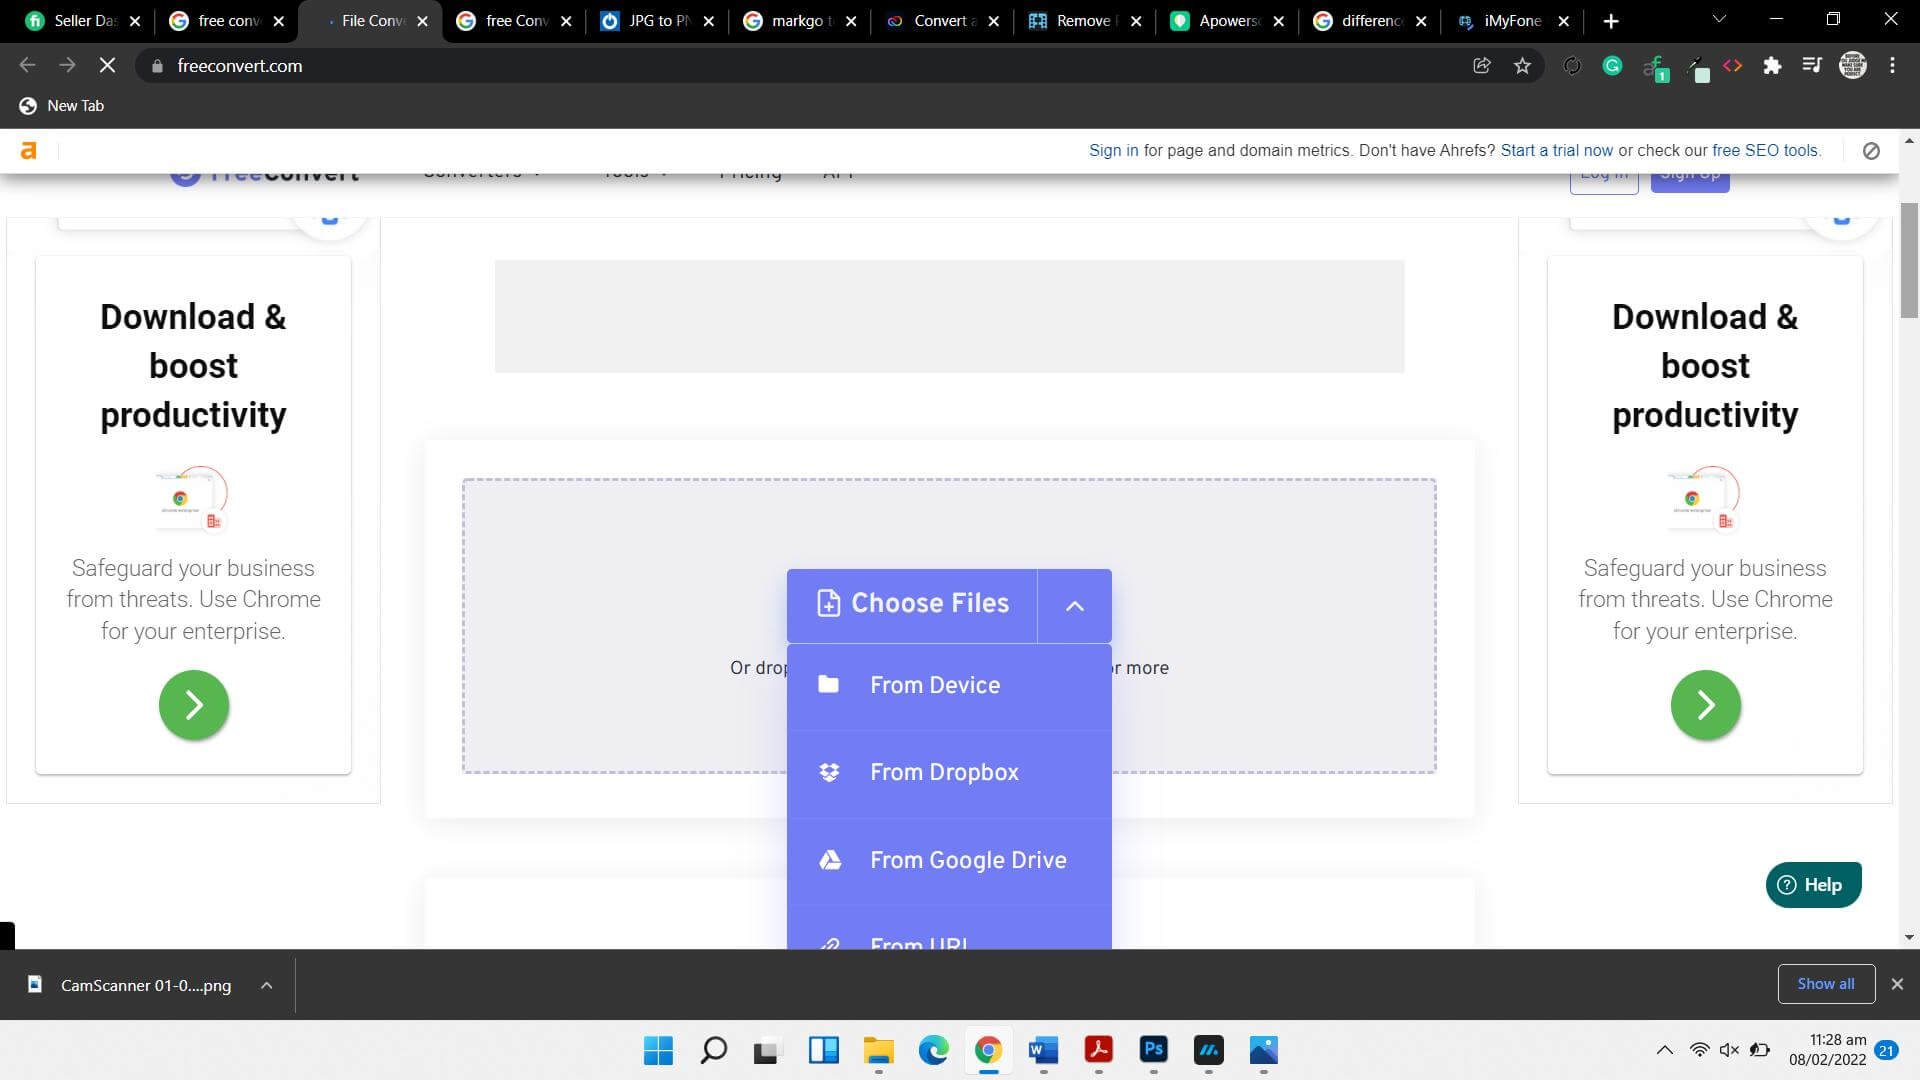Launch the Monday.com app from taskbar
The width and height of the screenshot is (1920, 1080).
click(x=1208, y=1052)
